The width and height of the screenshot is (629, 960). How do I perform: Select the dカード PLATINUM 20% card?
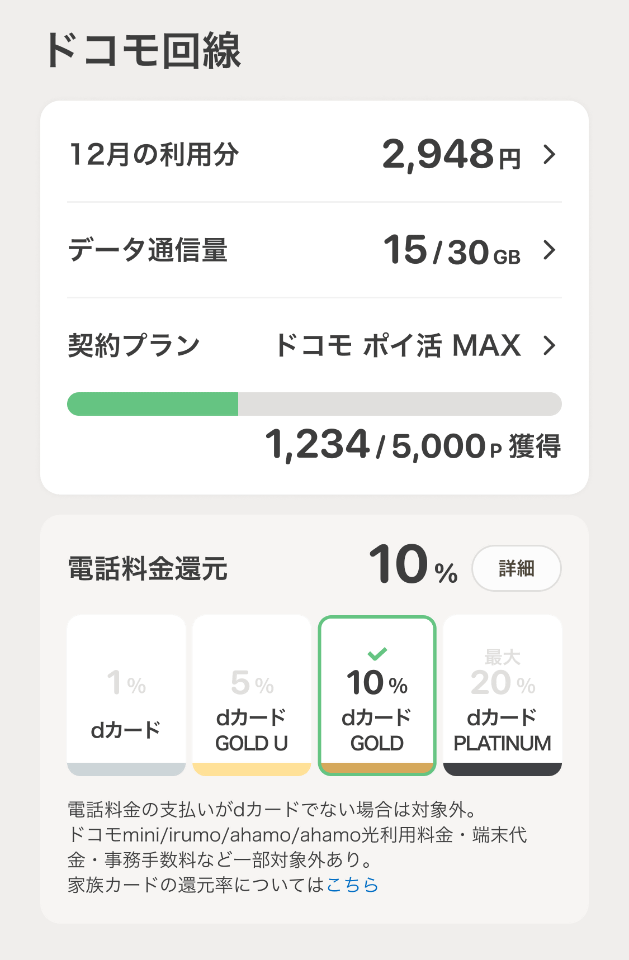(x=502, y=695)
